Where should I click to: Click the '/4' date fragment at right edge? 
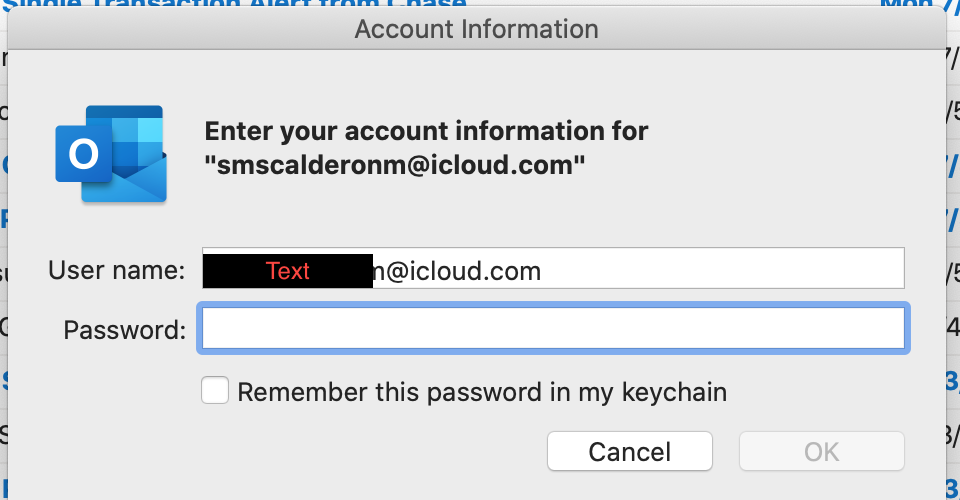coord(951,326)
